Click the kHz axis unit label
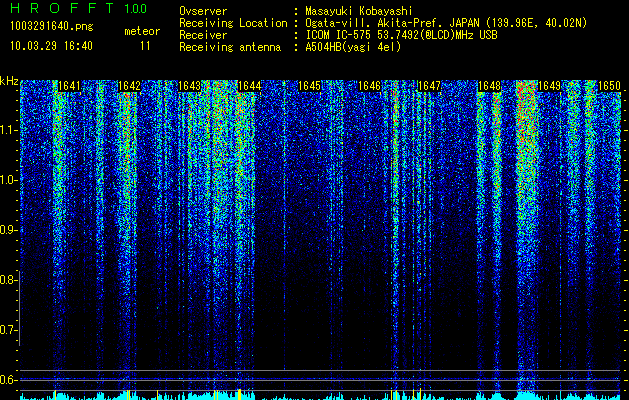The width and height of the screenshot is (629, 400). [x=9, y=81]
